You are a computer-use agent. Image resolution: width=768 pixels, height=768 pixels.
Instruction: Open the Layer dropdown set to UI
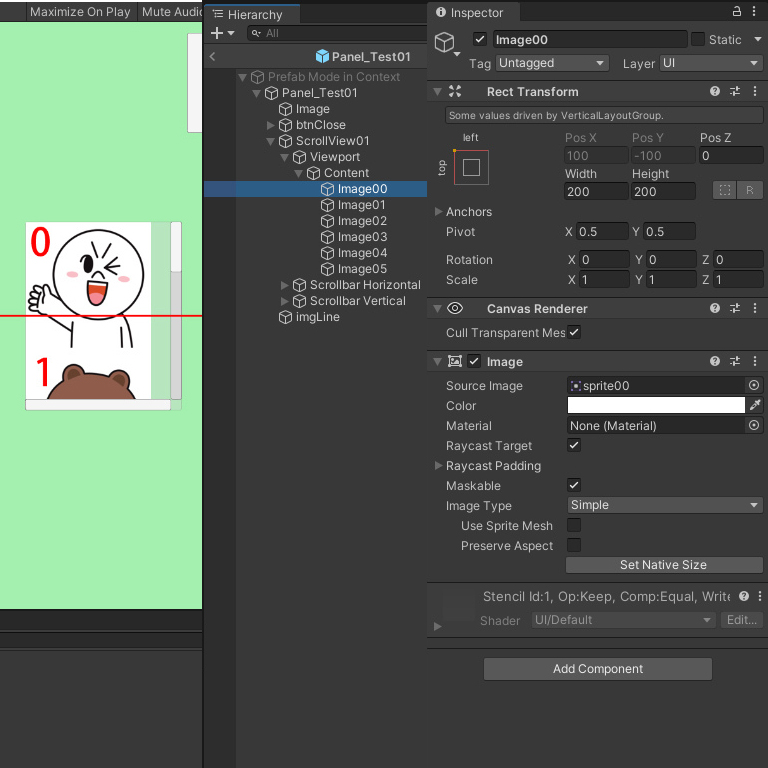tap(711, 63)
